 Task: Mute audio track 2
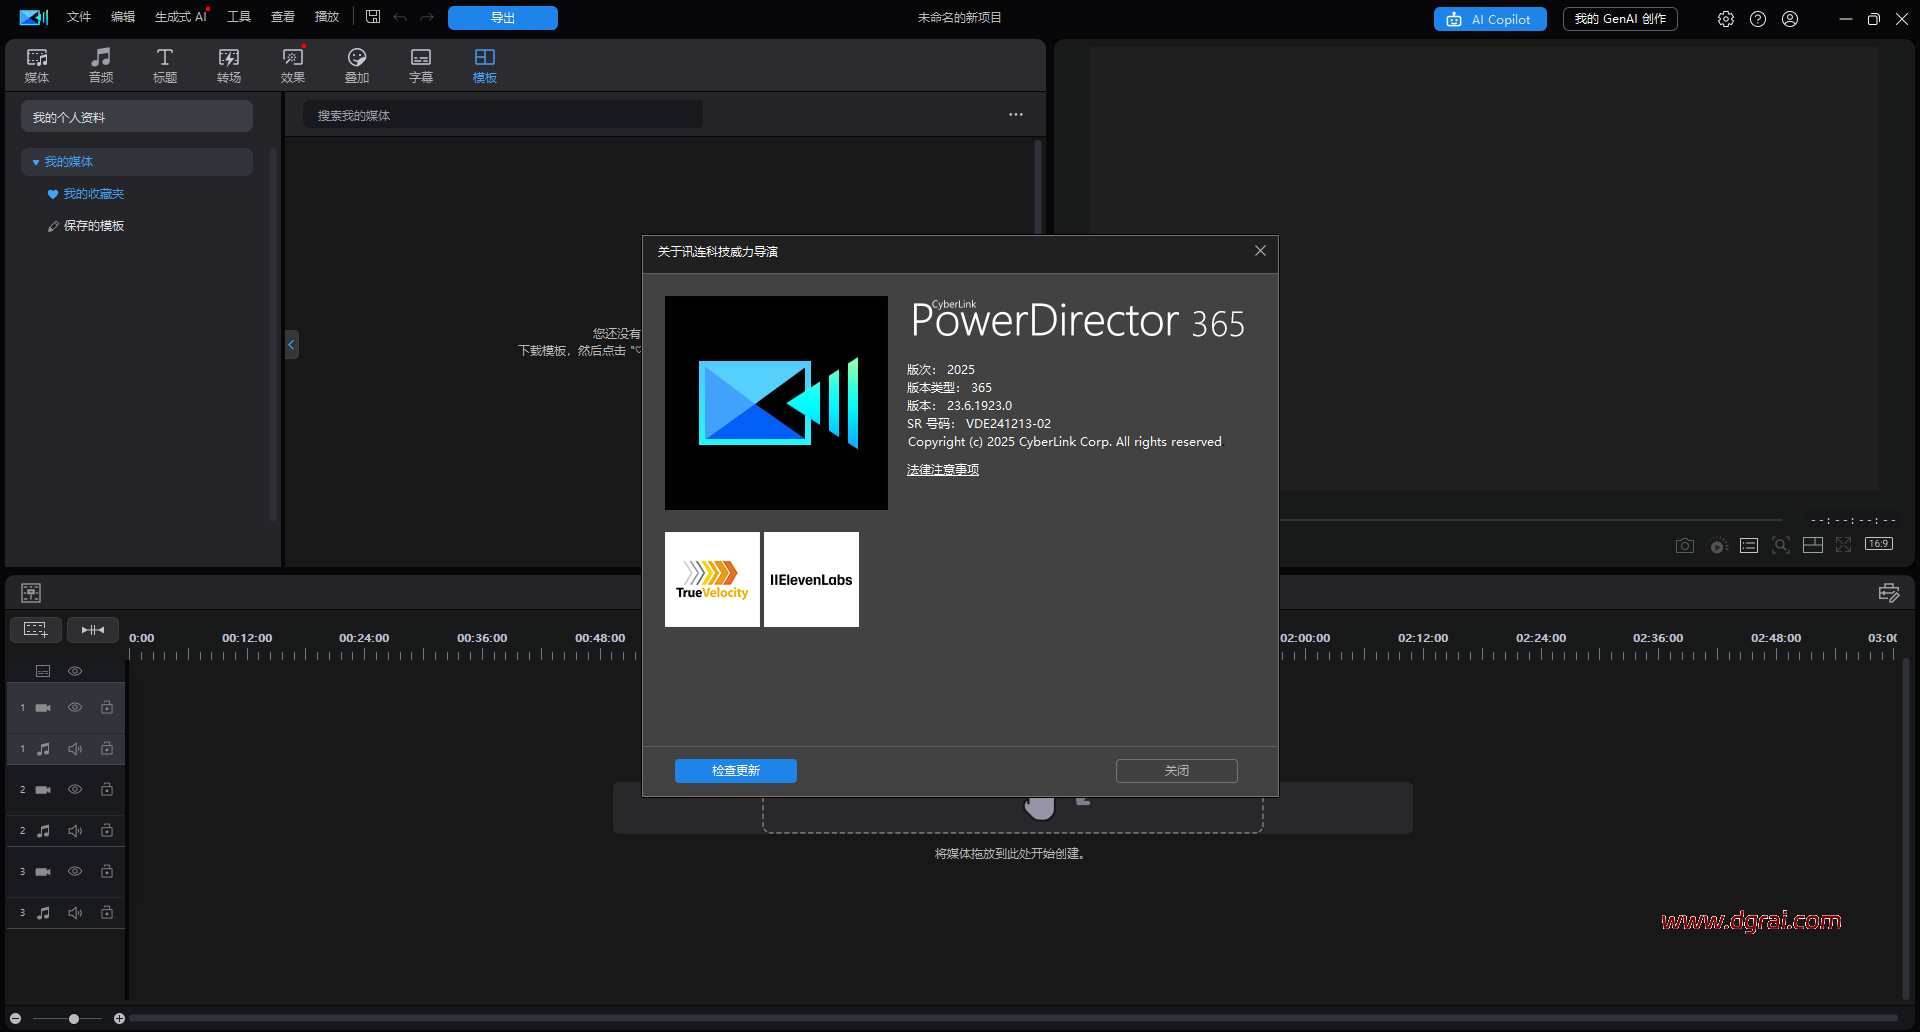coord(75,831)
